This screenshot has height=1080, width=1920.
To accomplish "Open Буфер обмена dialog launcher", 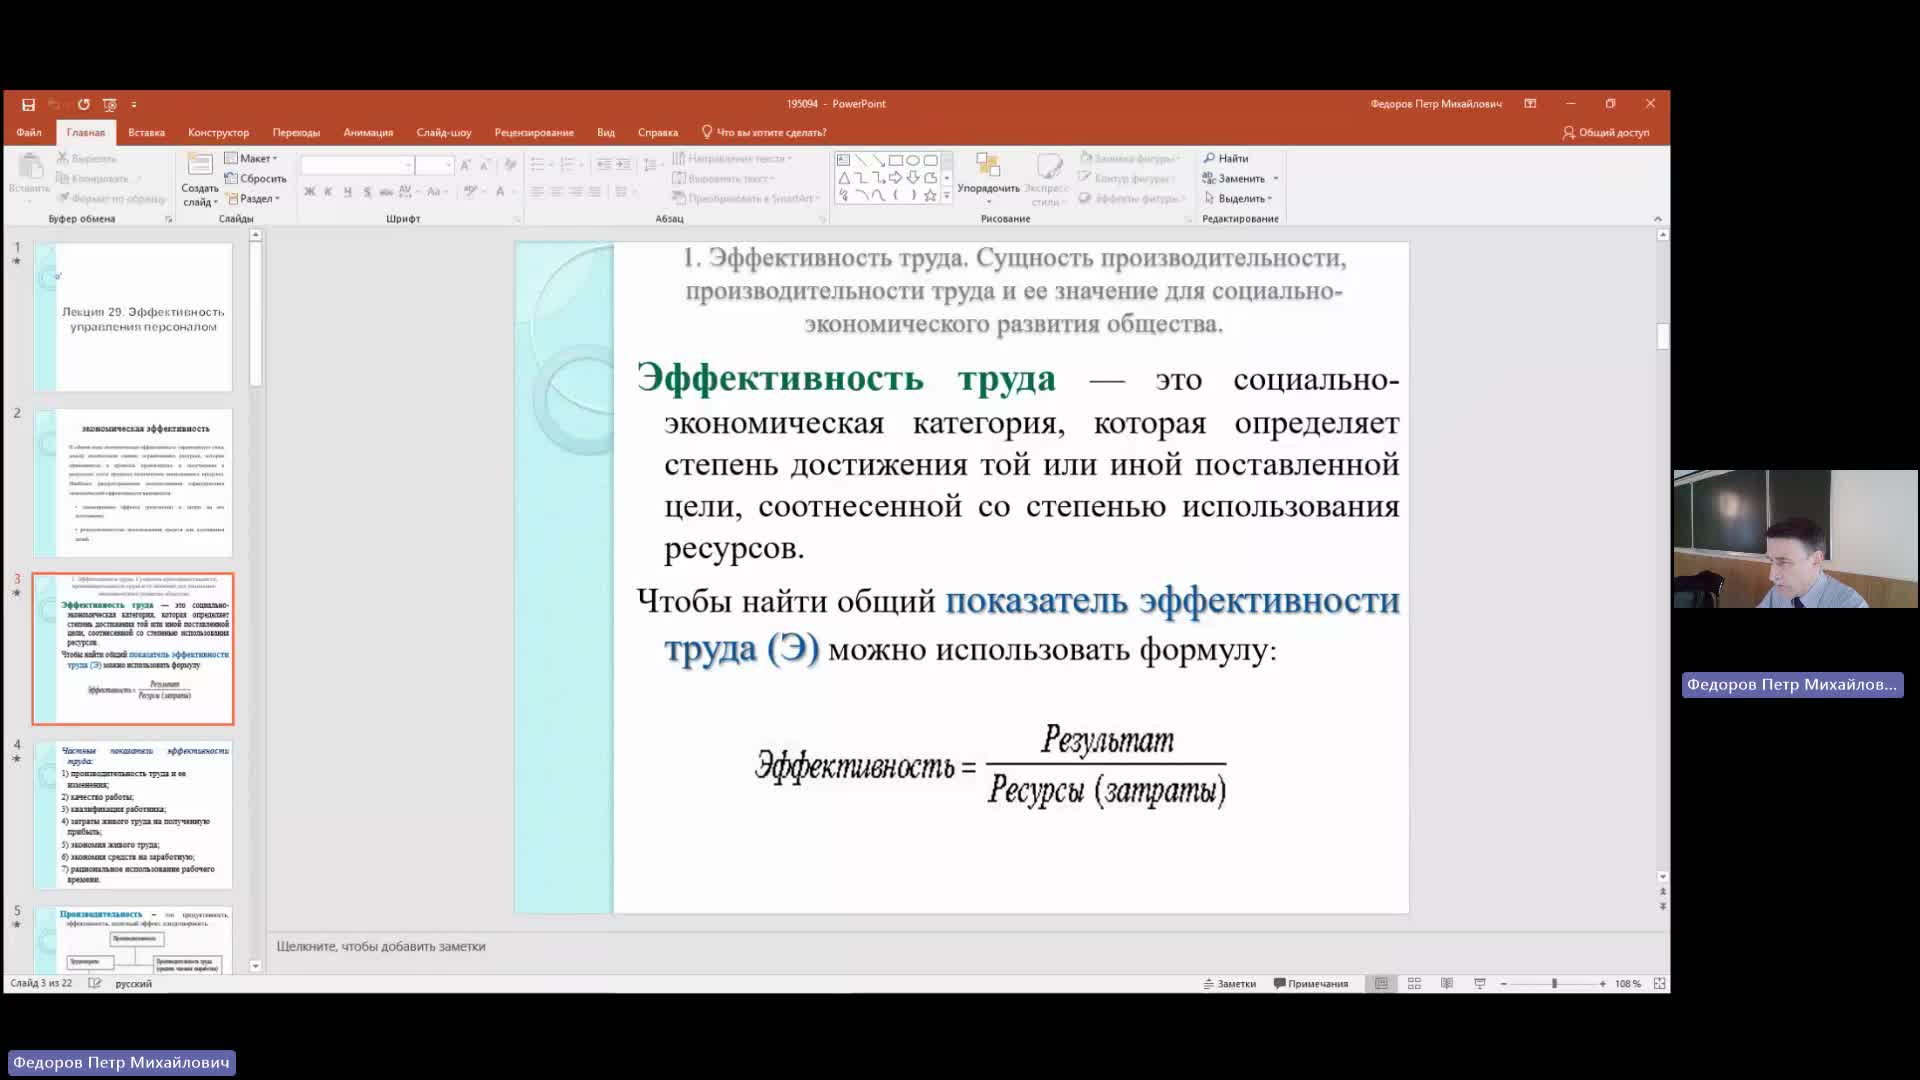I will coord(168,219).
